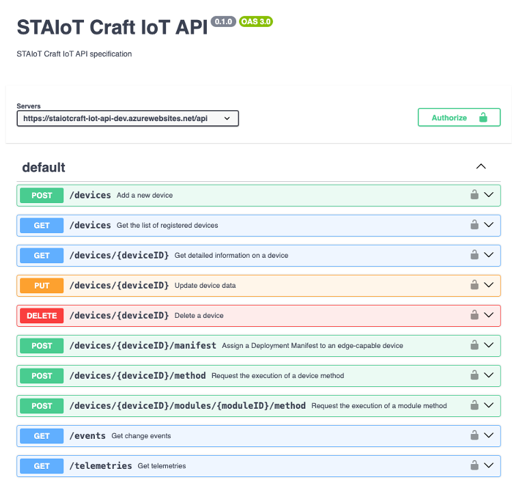The width and height of the screenshot is (525, 483).
Task: Click lock icon on manifest endpoint row
Action: pos(474,345)
